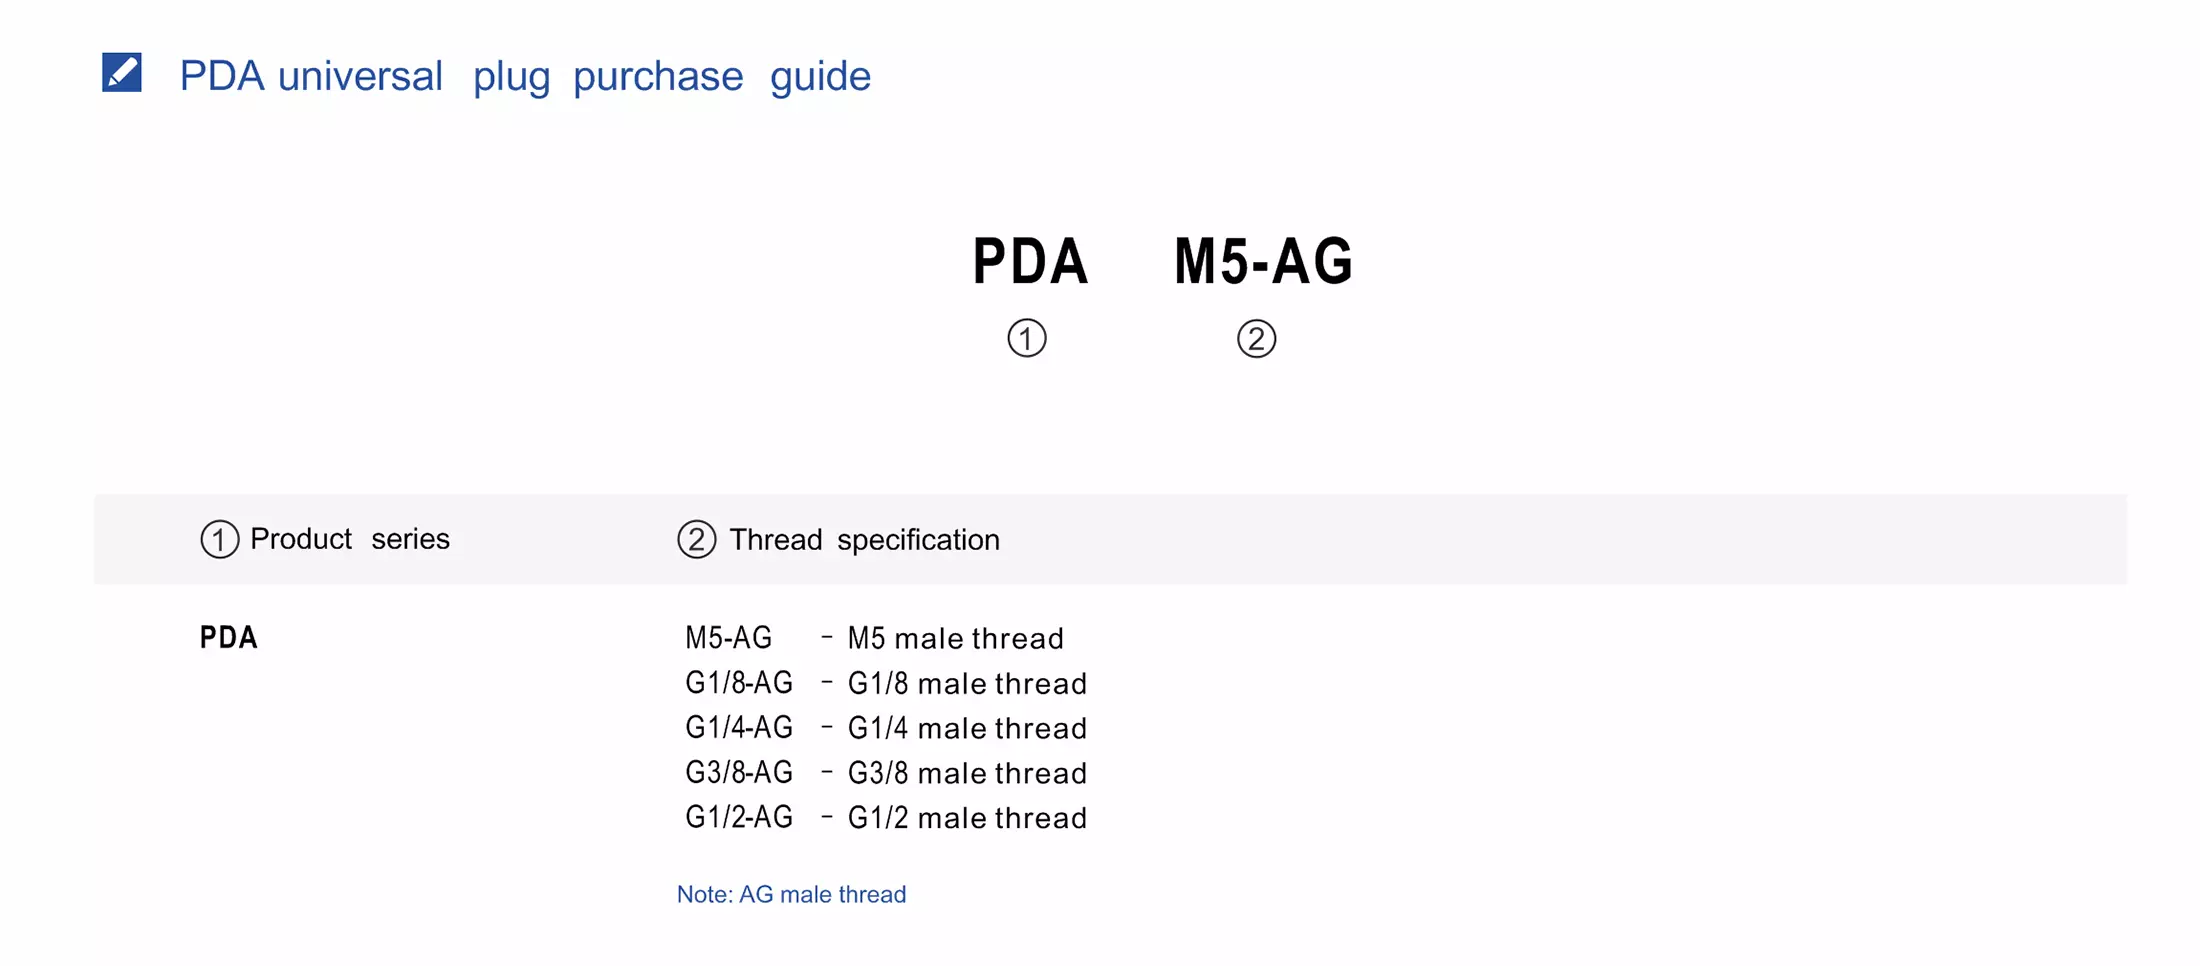The width and height of the screenshot is (2200, 966).
Task: Select the G1/8-AG thread code
Action: click(x=738, y=683)
